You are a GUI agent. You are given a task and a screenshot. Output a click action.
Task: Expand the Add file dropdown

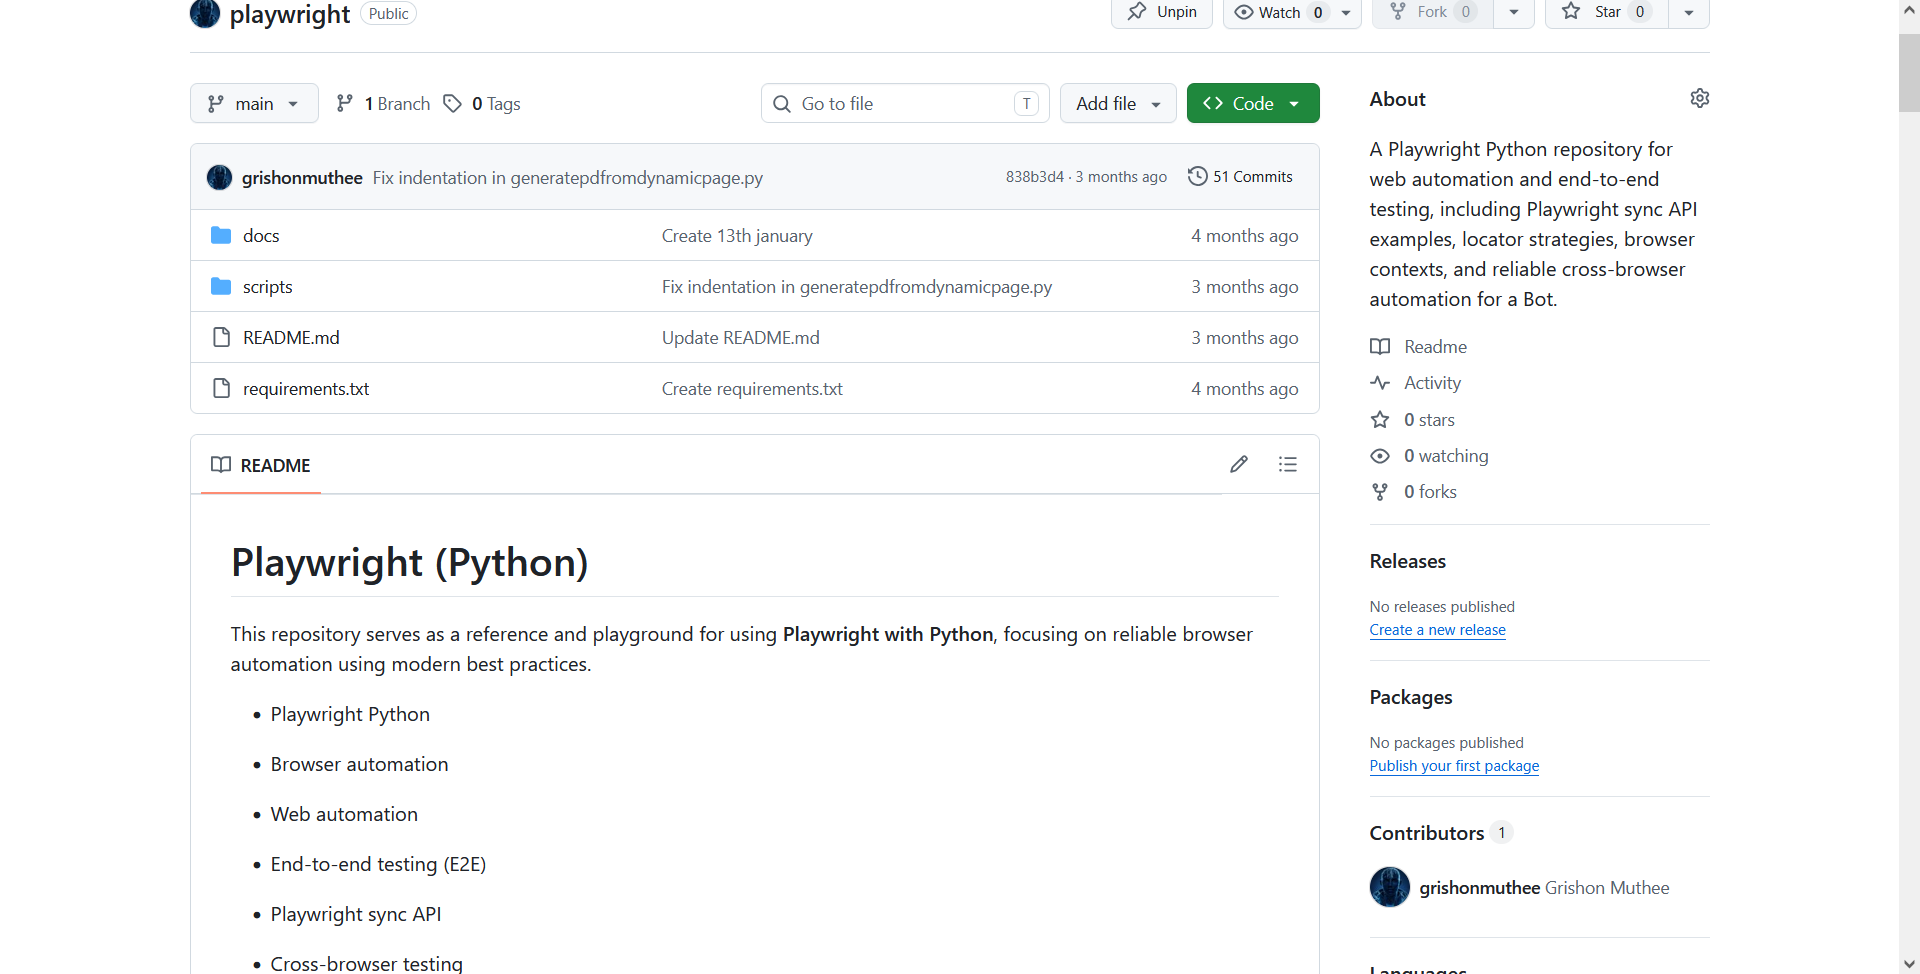pos(1118,103)
